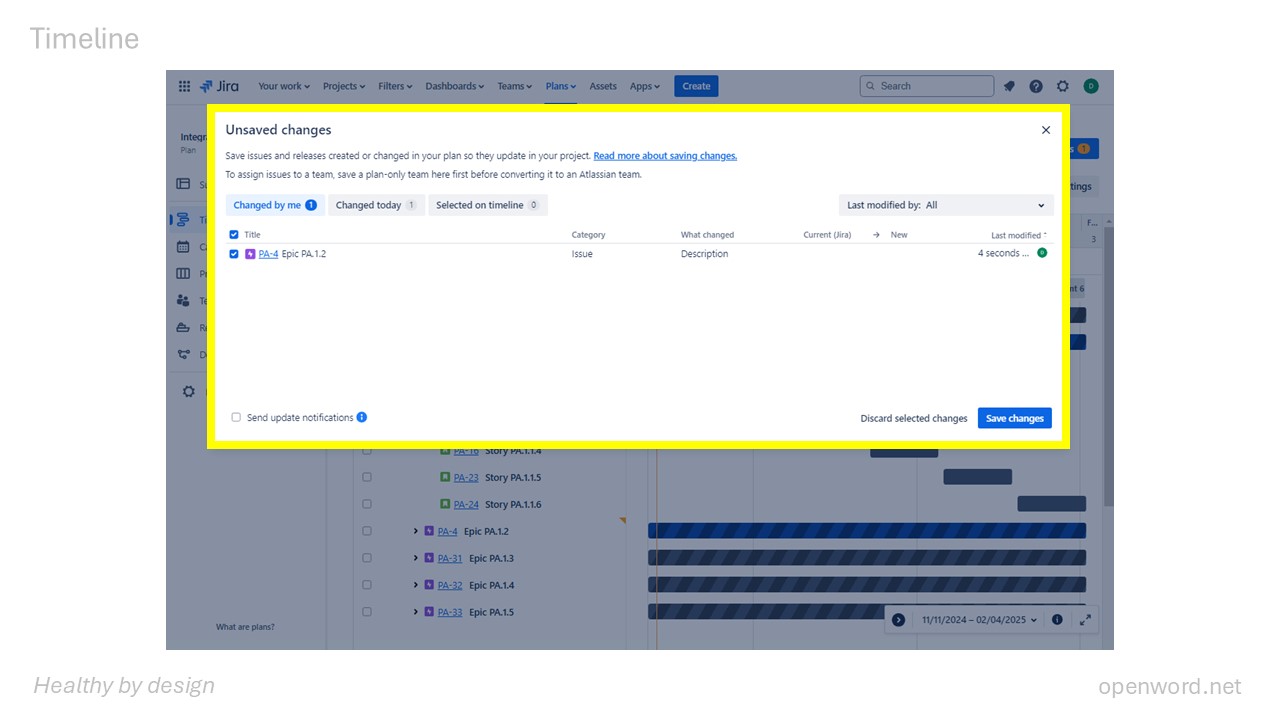
Task: Click Discard selected changes
Action: (x=914, y=418)
